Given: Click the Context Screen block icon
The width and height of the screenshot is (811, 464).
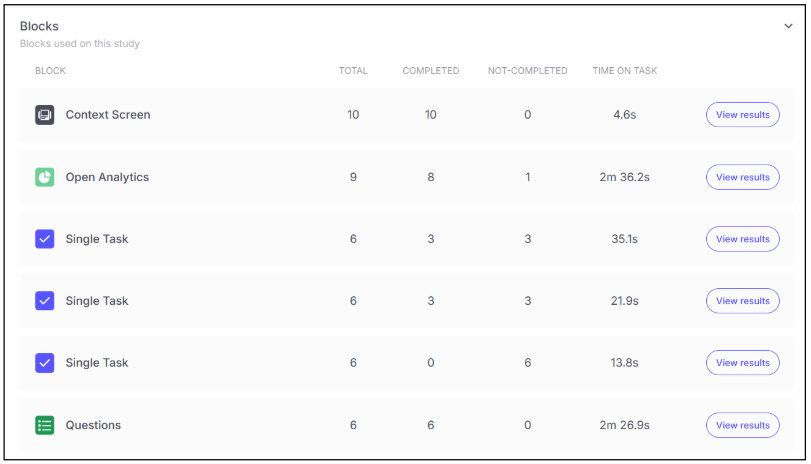Looking at the screenshot, I should [44, 115].
